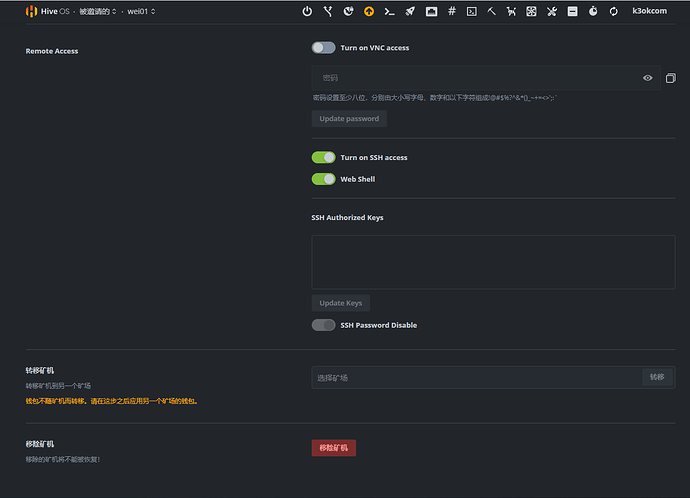Click the SSH Authorized Keys heading

click(347, 217)
